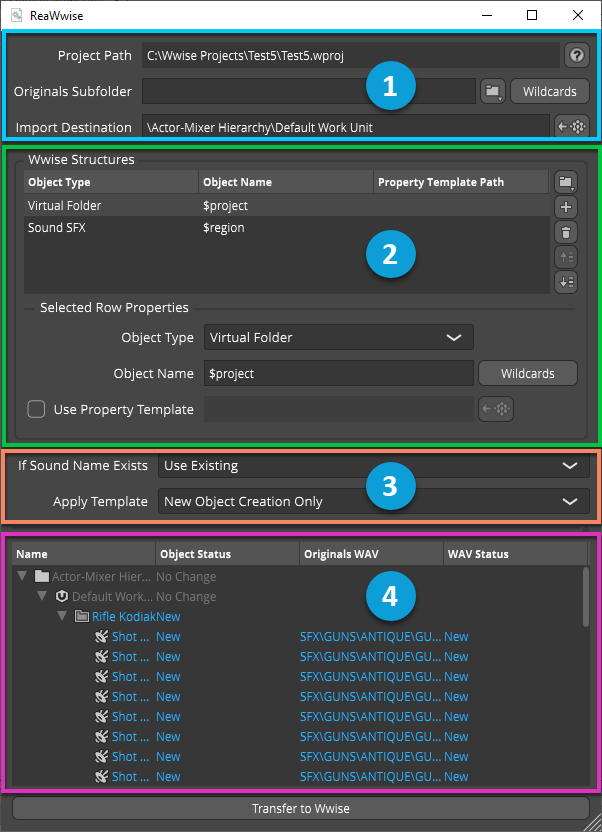Screen dimensions: 602x832
Task: Click the help question mark icon
Action: pyautogui.click(x=576, y=55)
